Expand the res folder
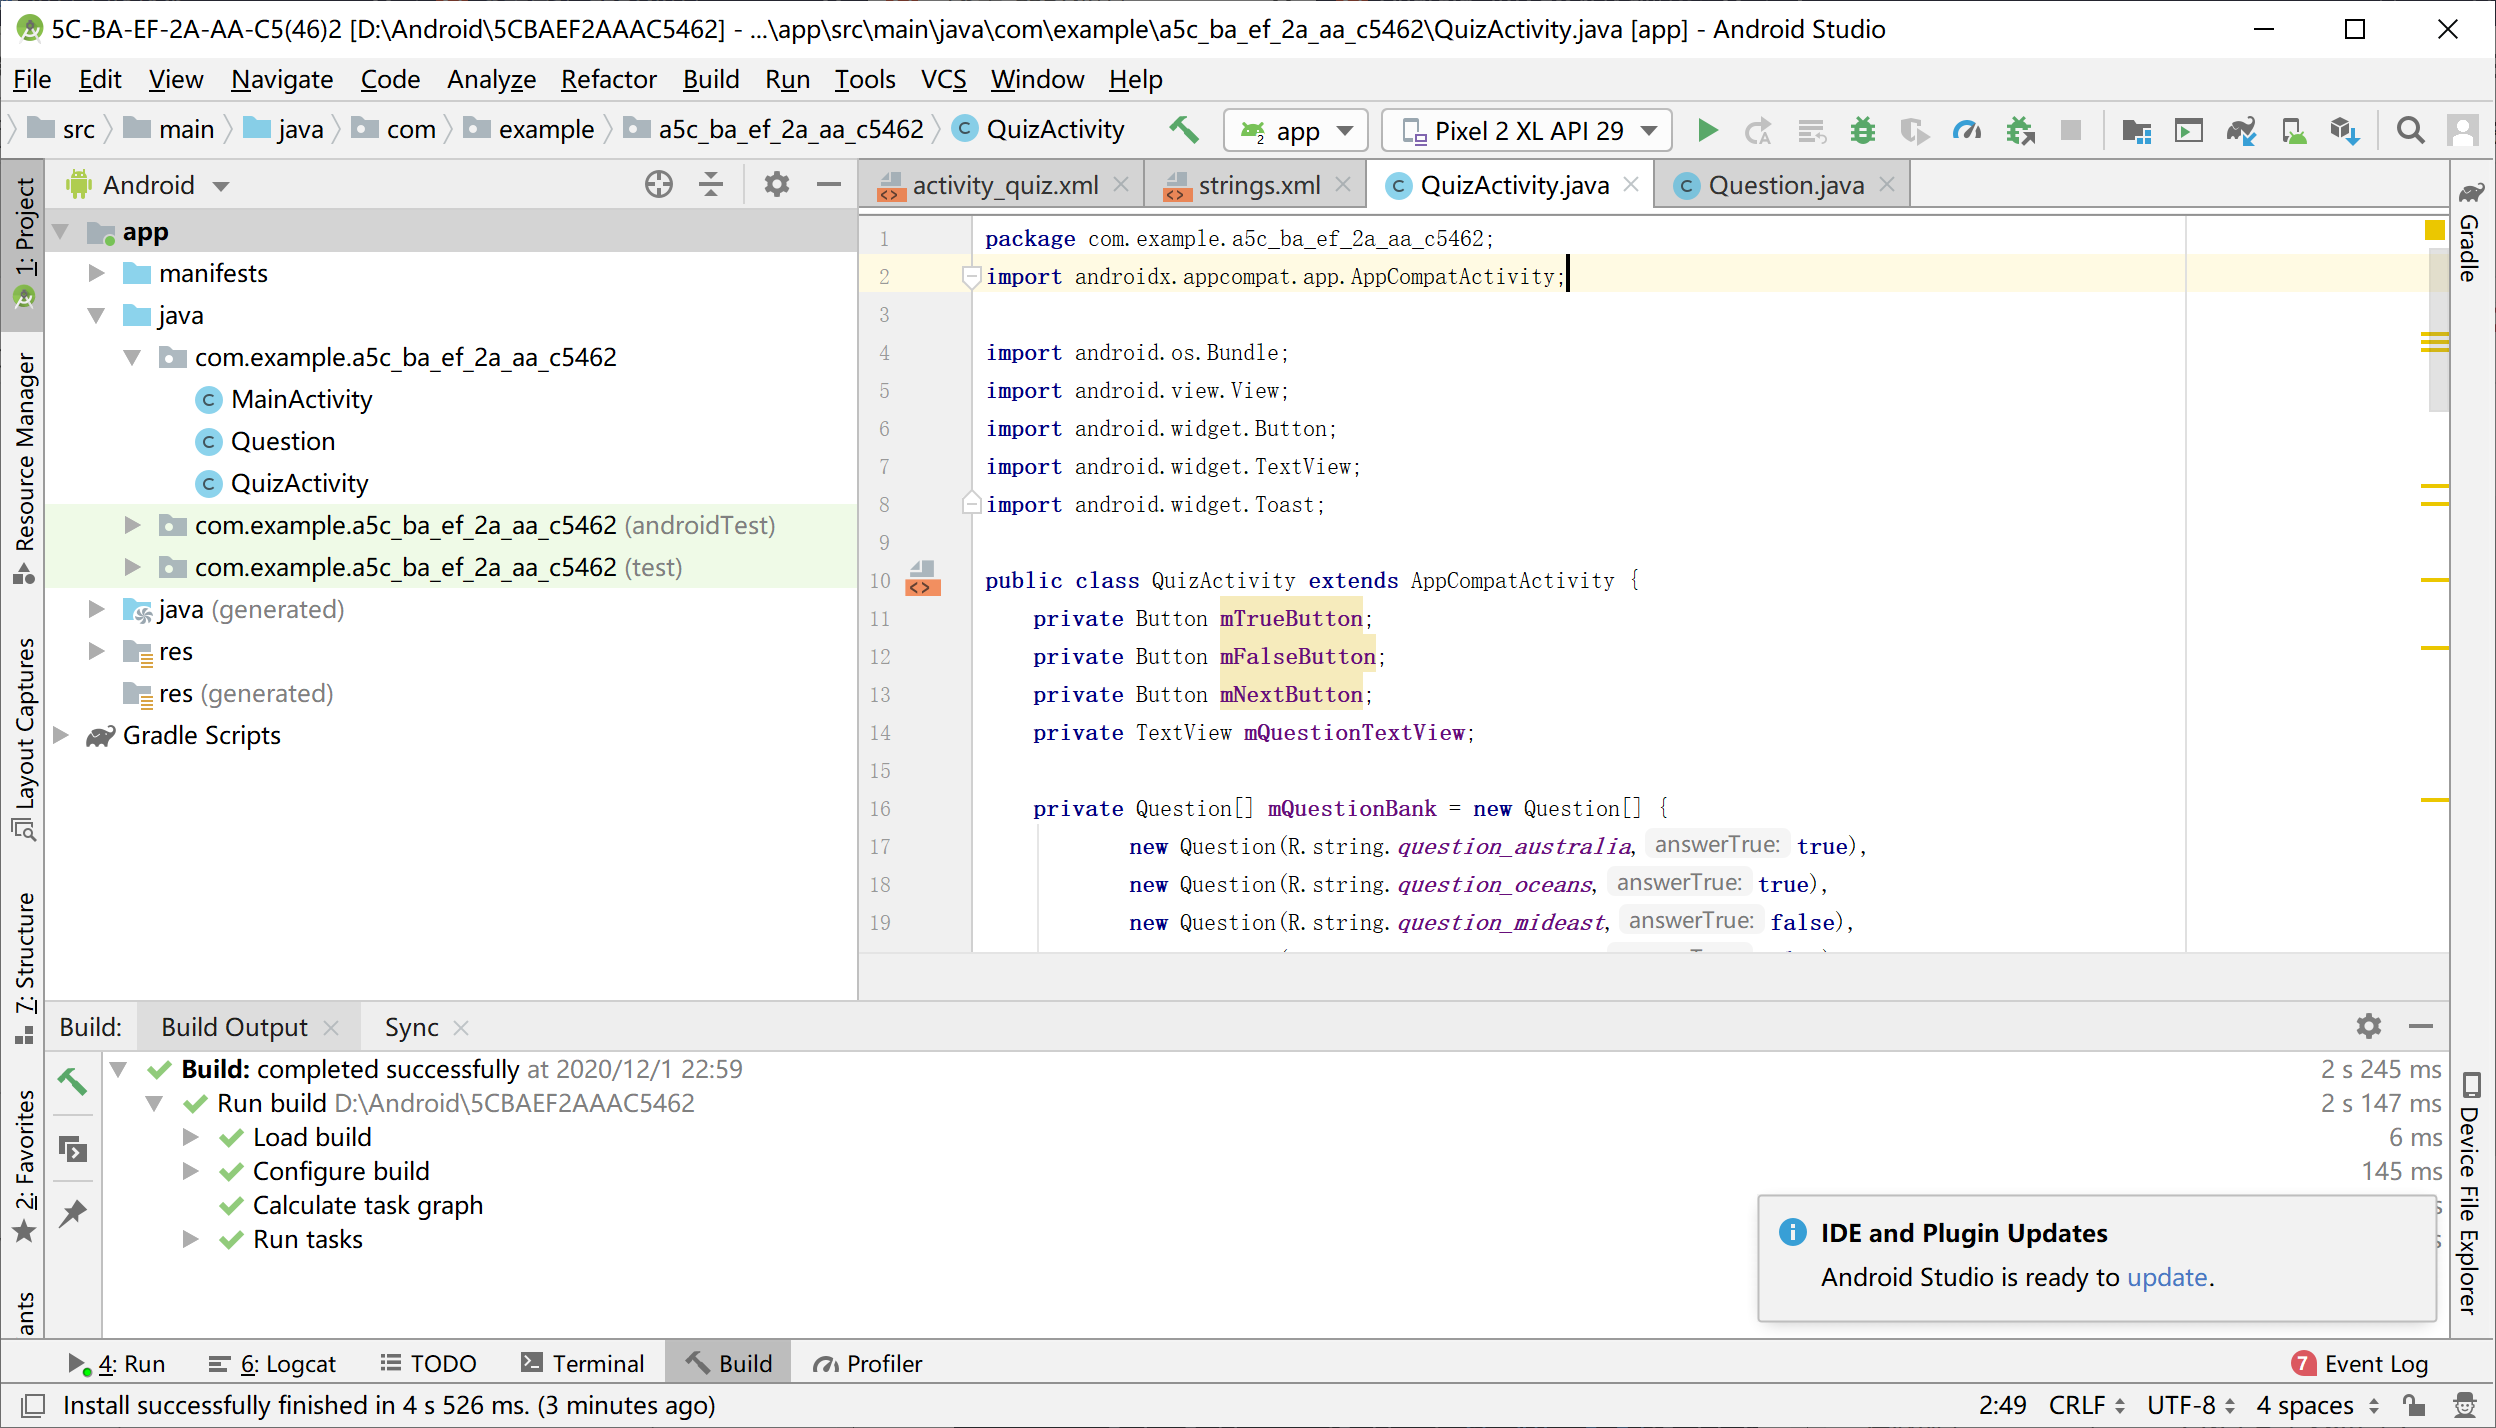The image size is (2496, 1428). (96, 651)
